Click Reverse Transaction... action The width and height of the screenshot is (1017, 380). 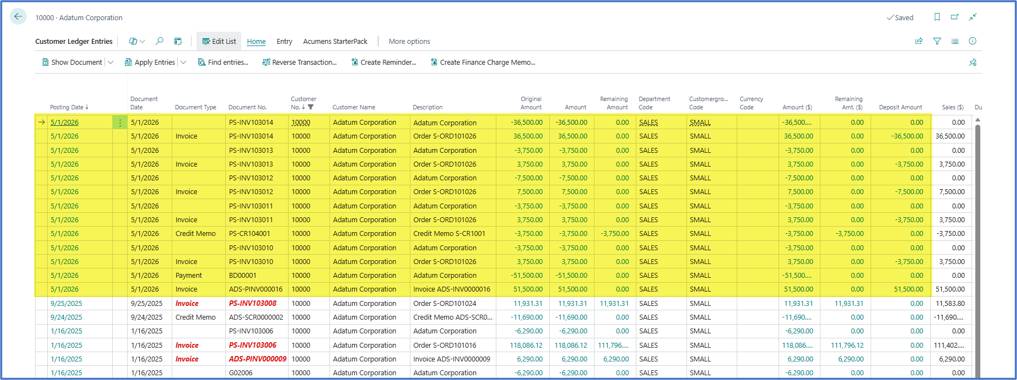[300, 62]
